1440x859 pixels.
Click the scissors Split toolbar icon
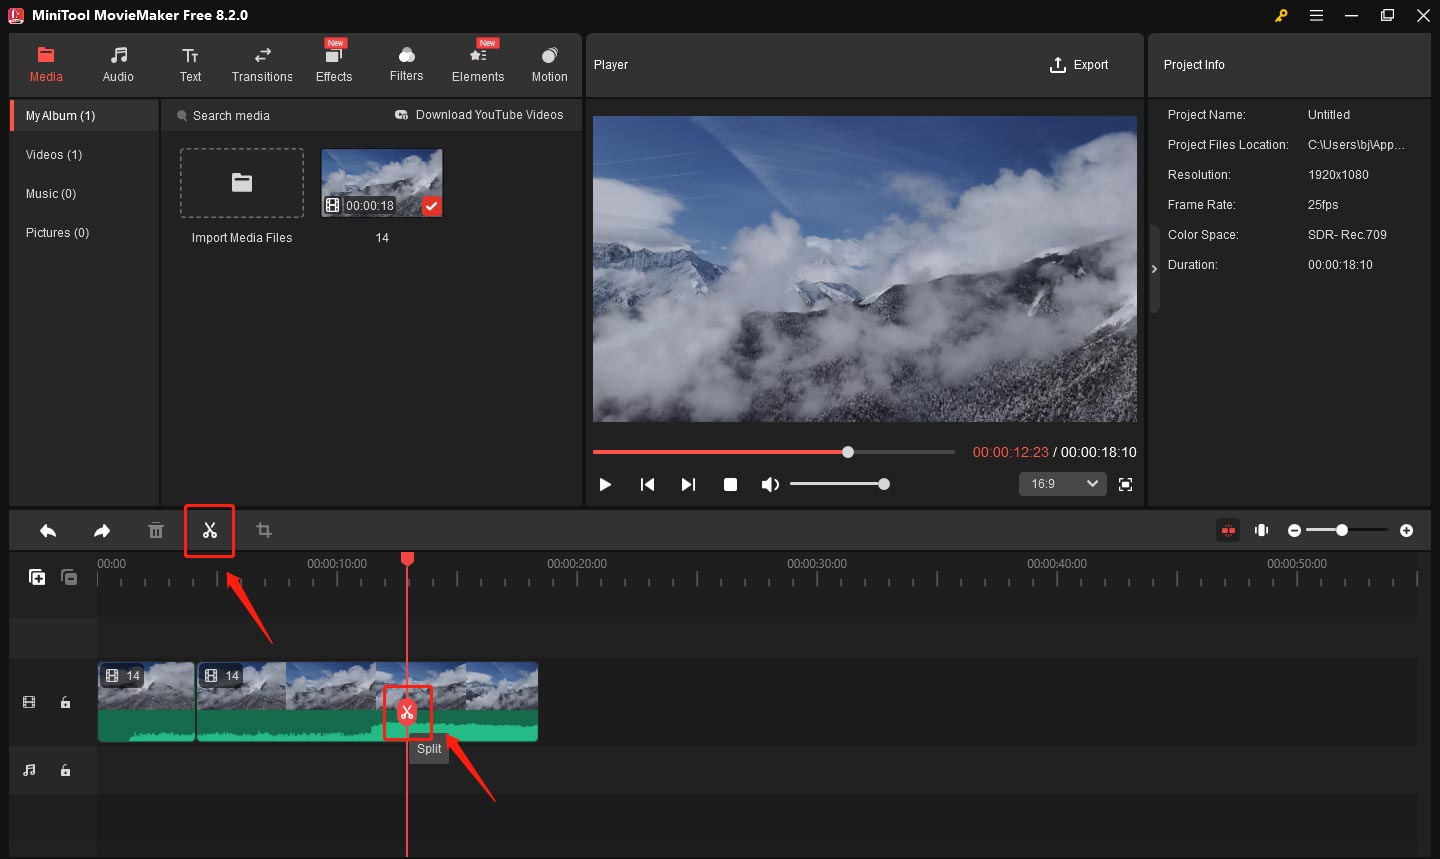[x=210, y=531]
